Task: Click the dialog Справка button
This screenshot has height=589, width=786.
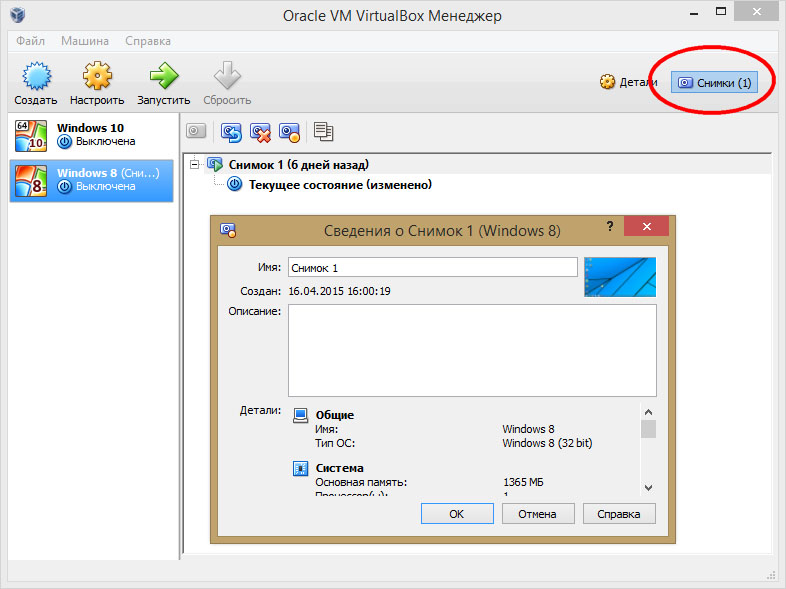Action: 619,514
